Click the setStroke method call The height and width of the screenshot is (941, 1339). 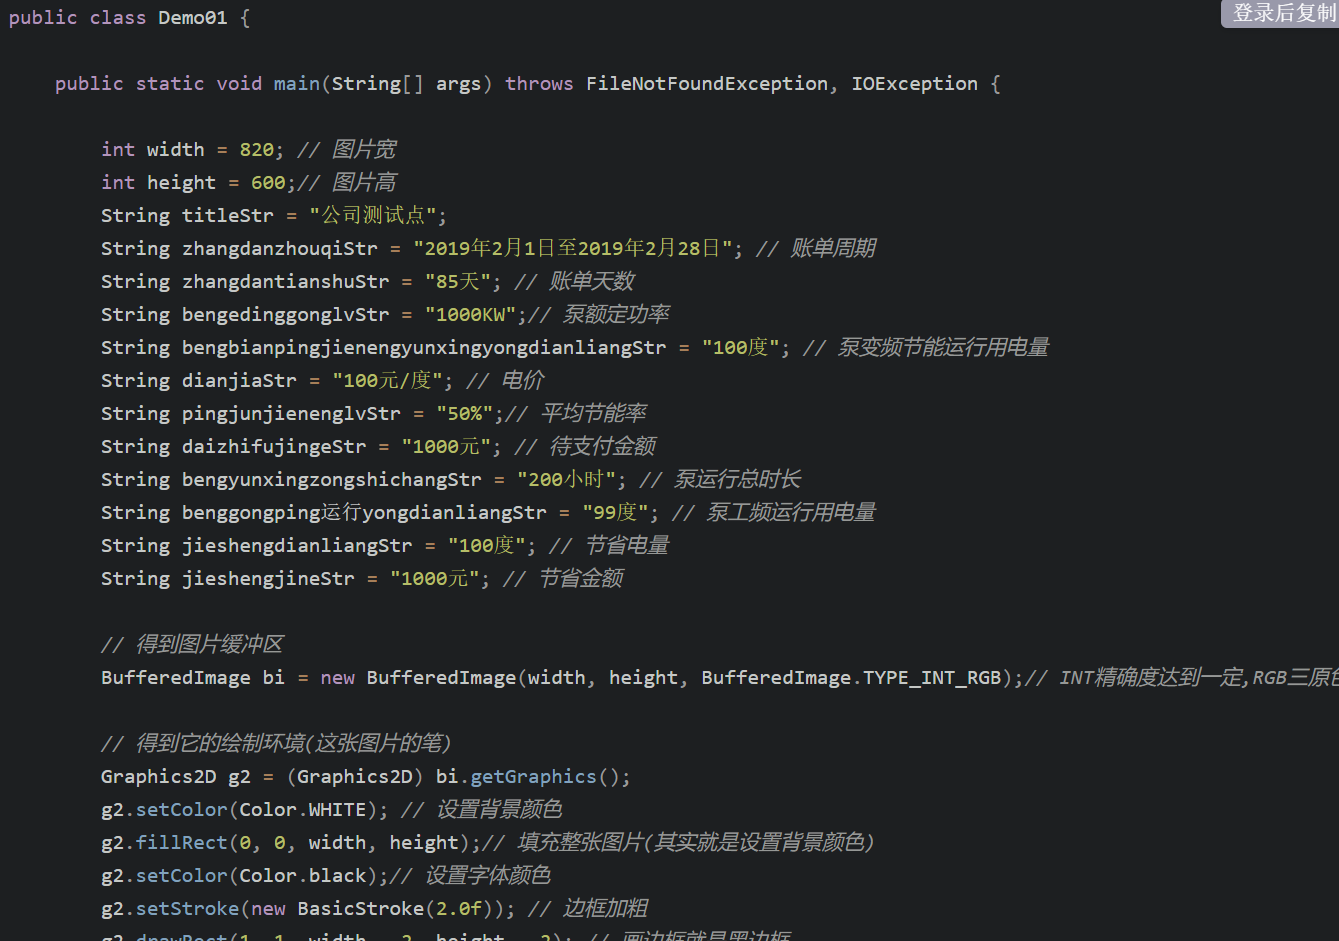(187, 909)
